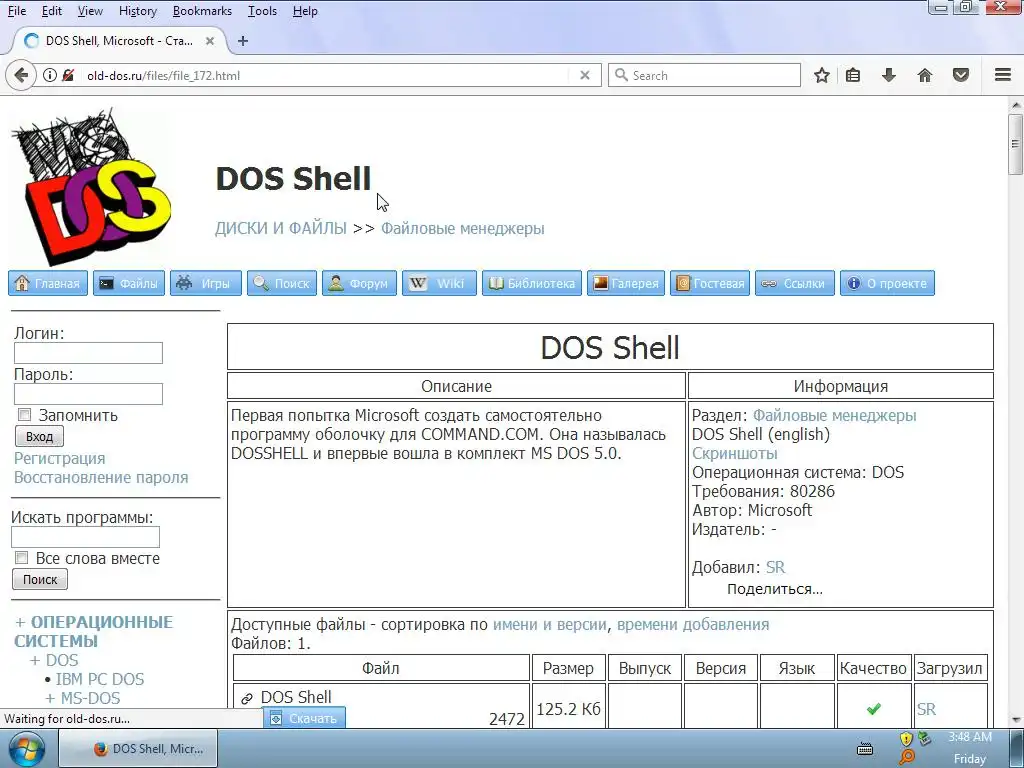Select Firefox DOS Shell taskbar button
The image size is (1024, 768).
[138, 749]
